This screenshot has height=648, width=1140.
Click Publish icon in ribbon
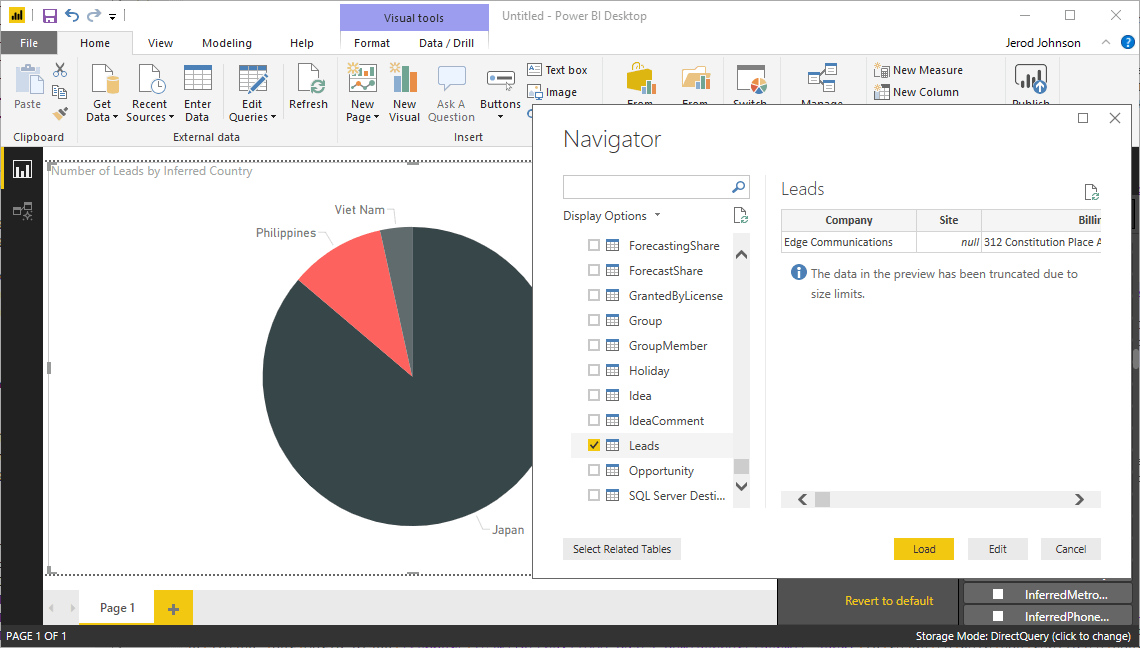click(1030, 79)
